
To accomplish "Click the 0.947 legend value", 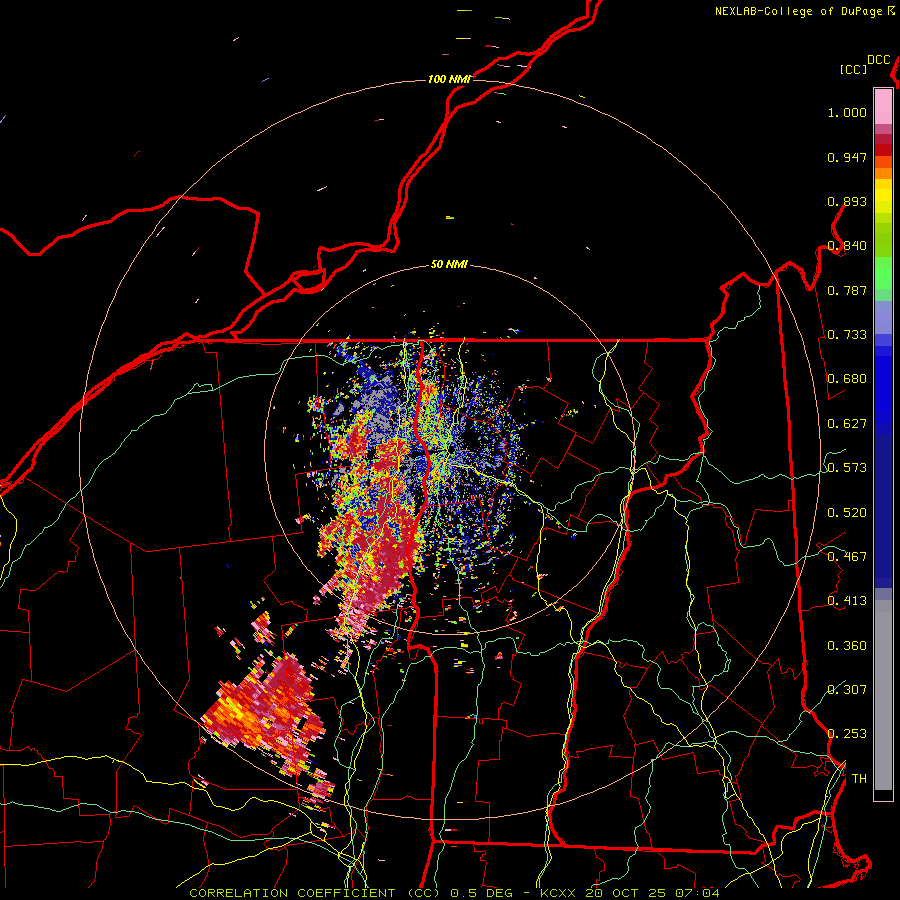I will [847, 157].
